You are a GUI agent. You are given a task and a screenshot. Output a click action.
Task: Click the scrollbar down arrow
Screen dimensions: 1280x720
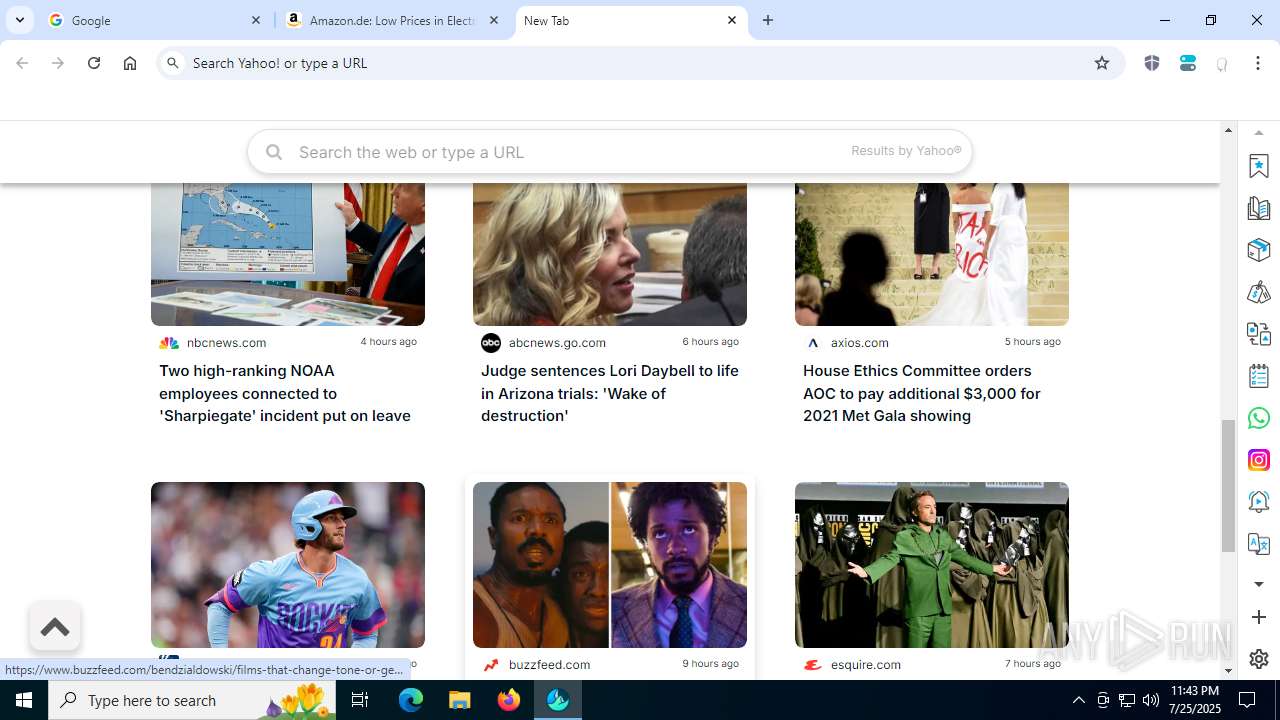[x=1228, y=672]
